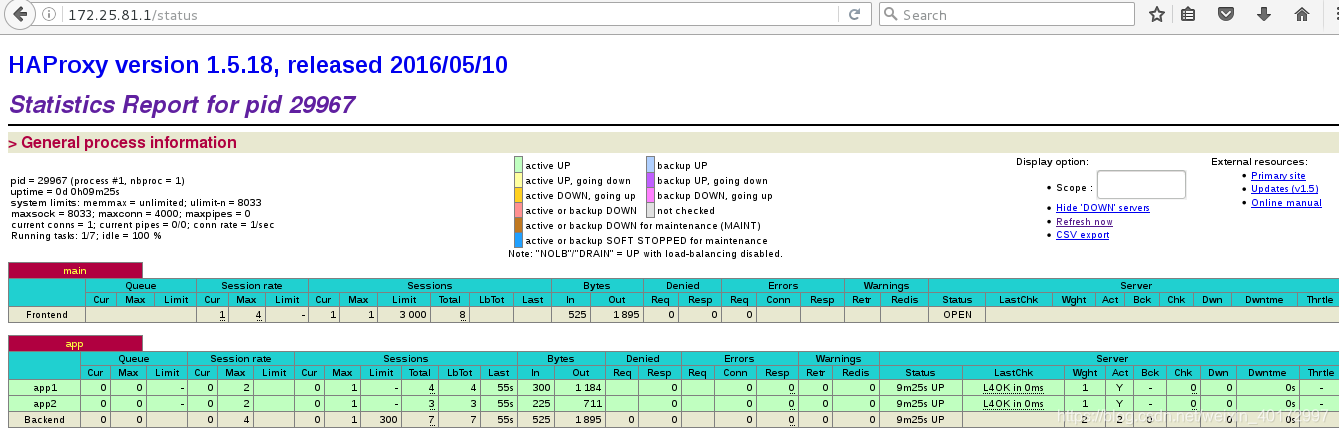Click the active DOWN, going up color box

coord(518,195)
